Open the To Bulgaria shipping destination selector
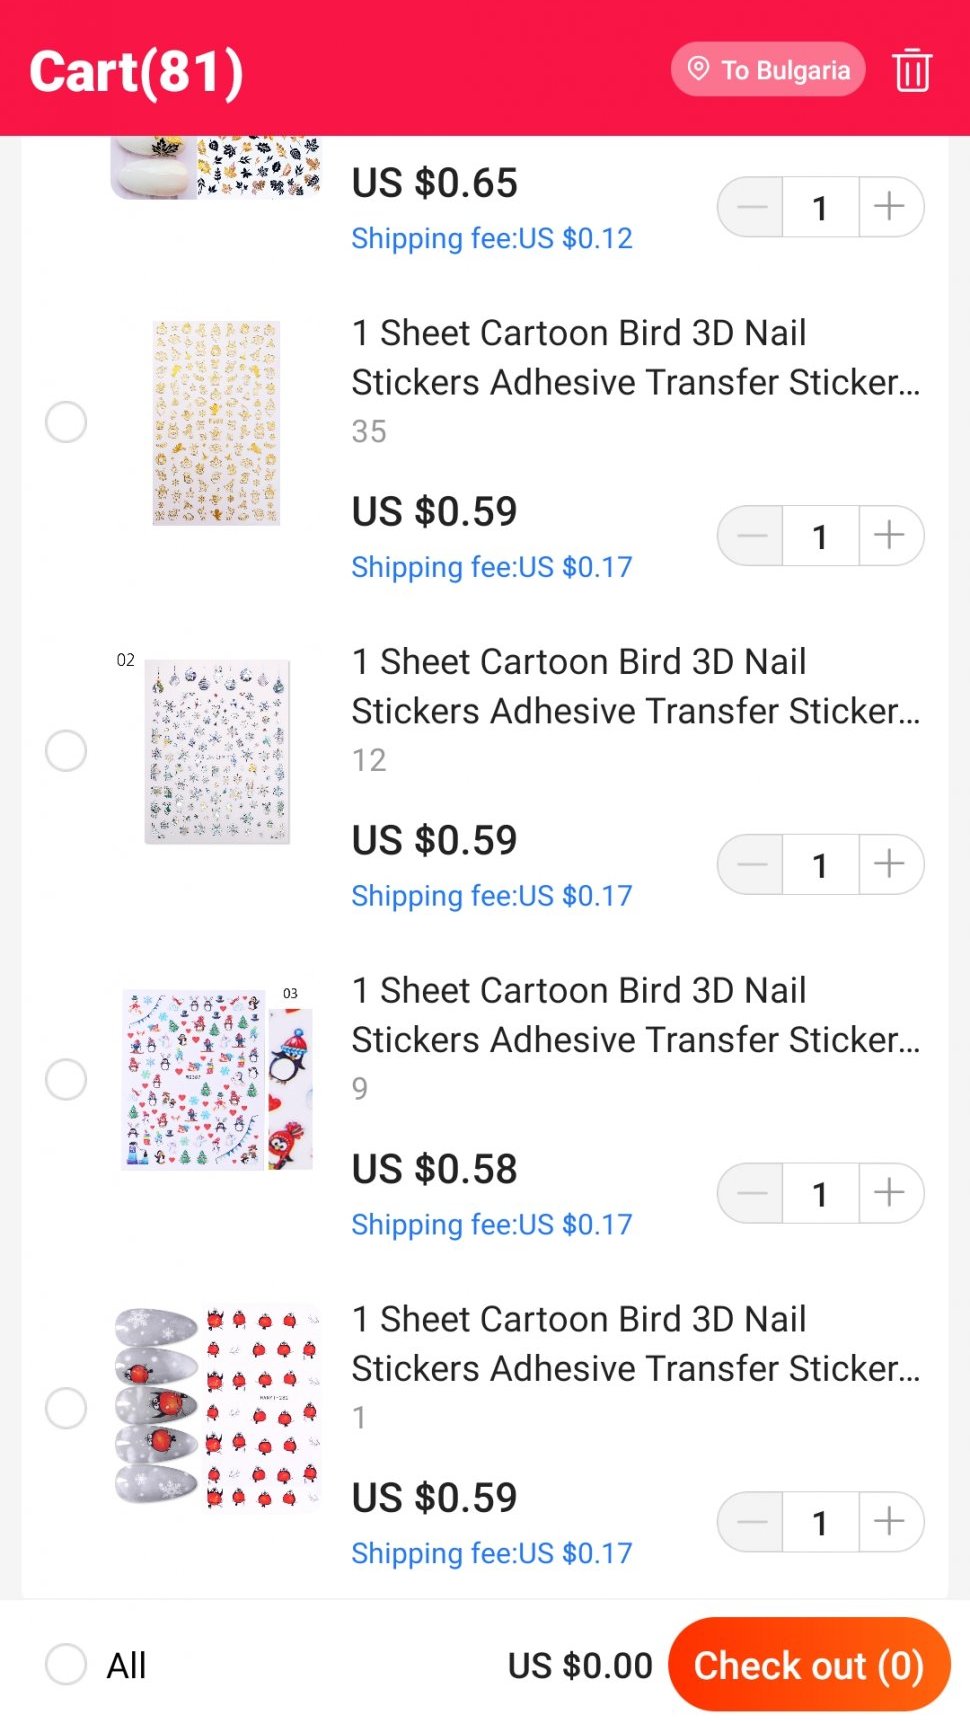Viewport: 970px width, 1721px height. click(x=768, y=70)
